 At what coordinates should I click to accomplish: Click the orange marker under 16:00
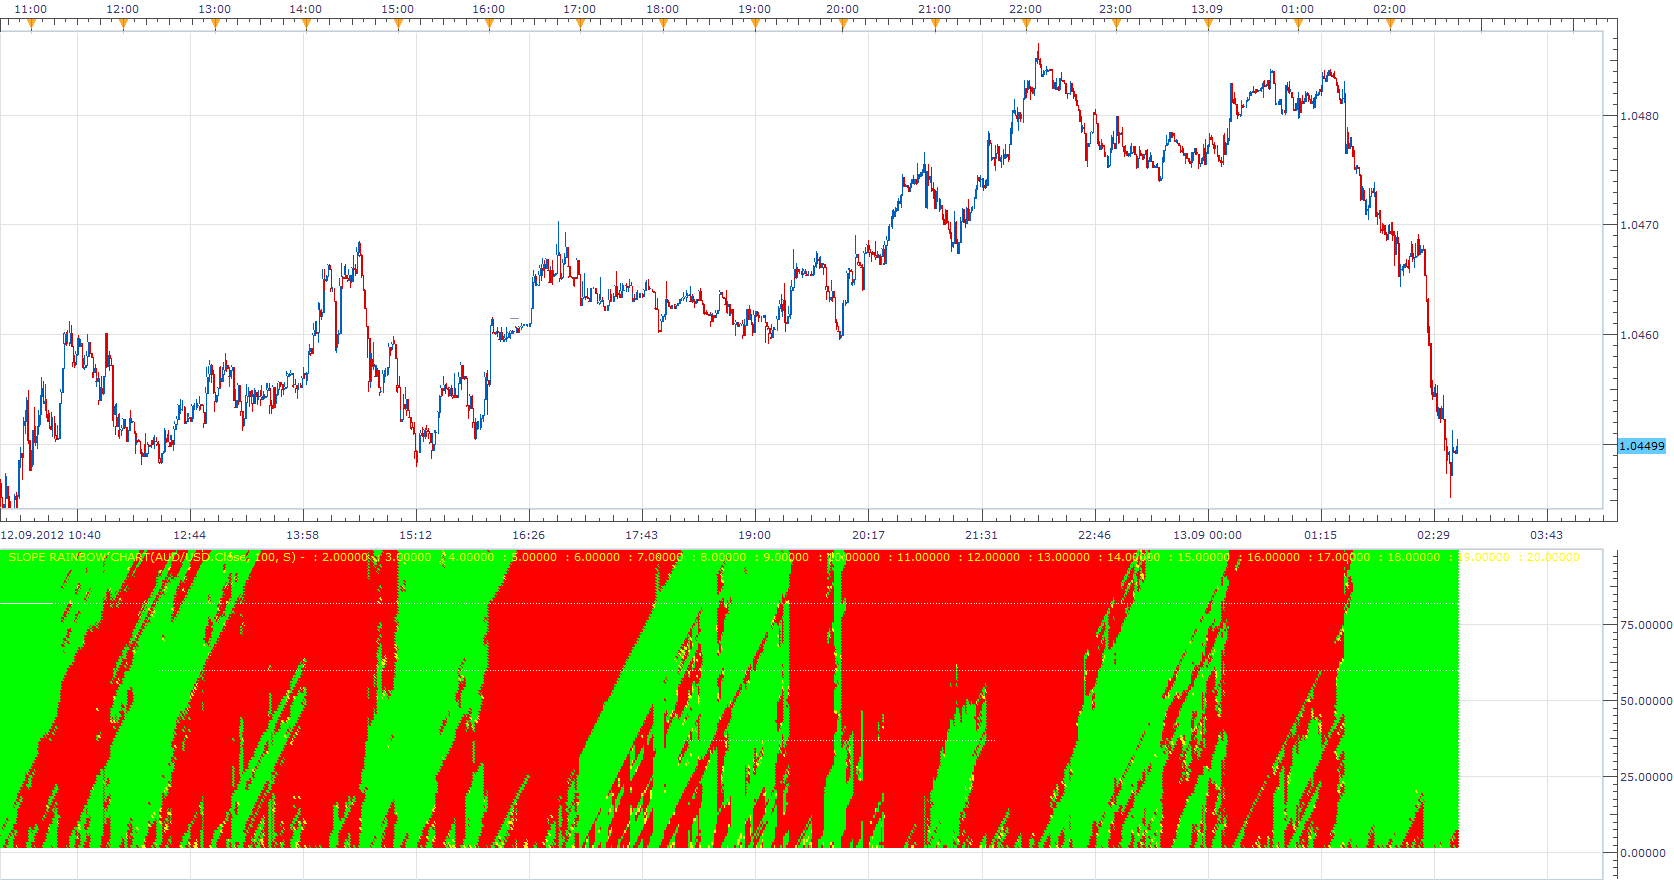tap(489, 25)
